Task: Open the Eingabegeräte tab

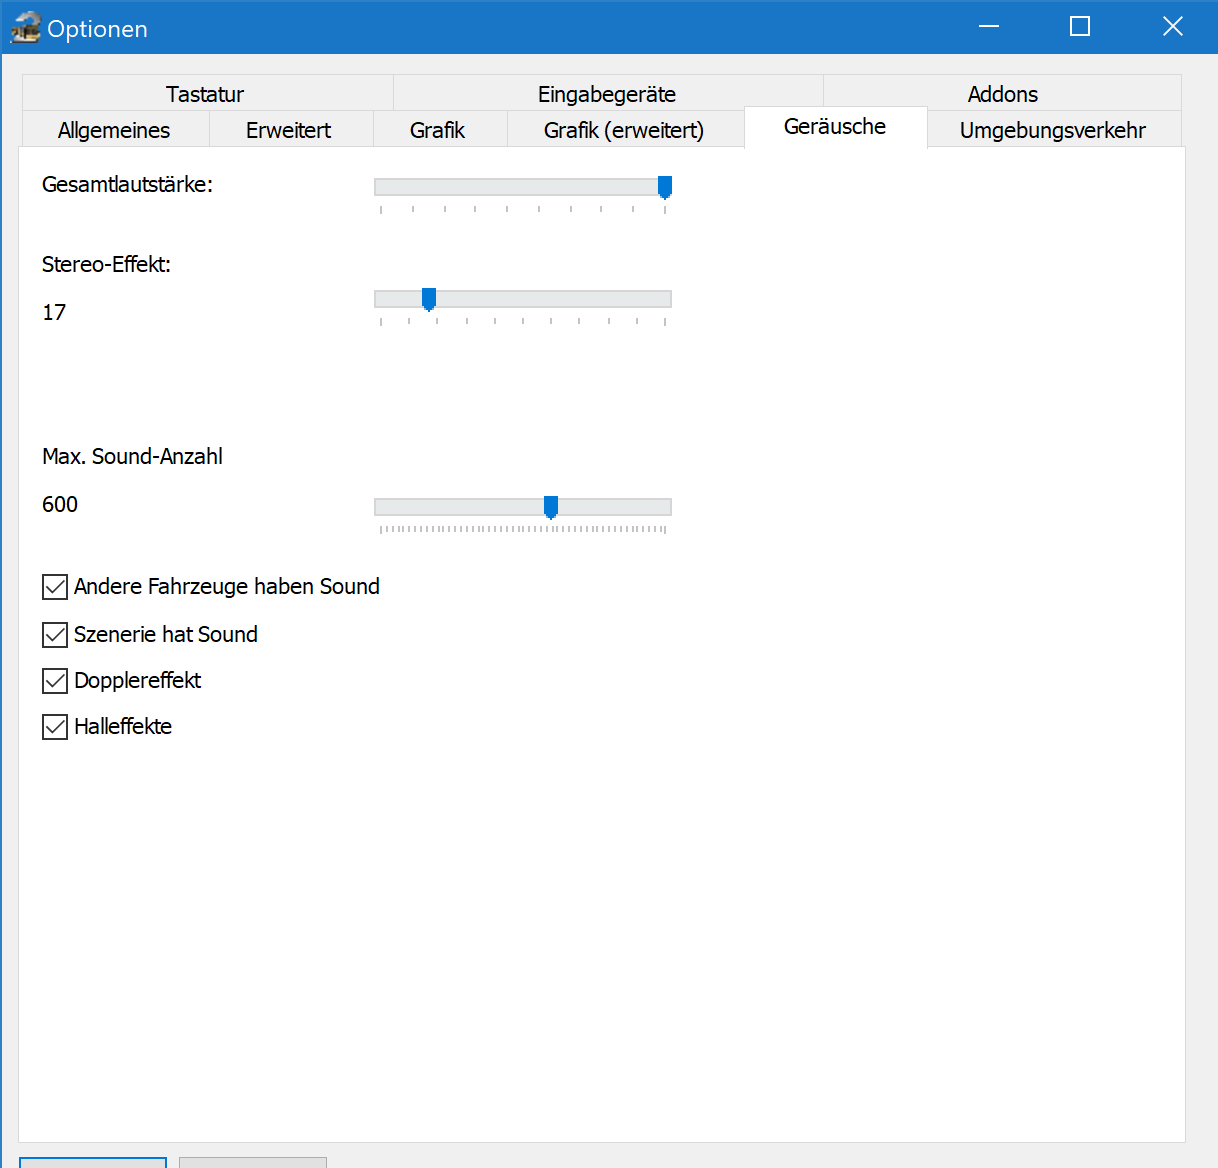Action: pyautogui.click(x=607, y=94)
